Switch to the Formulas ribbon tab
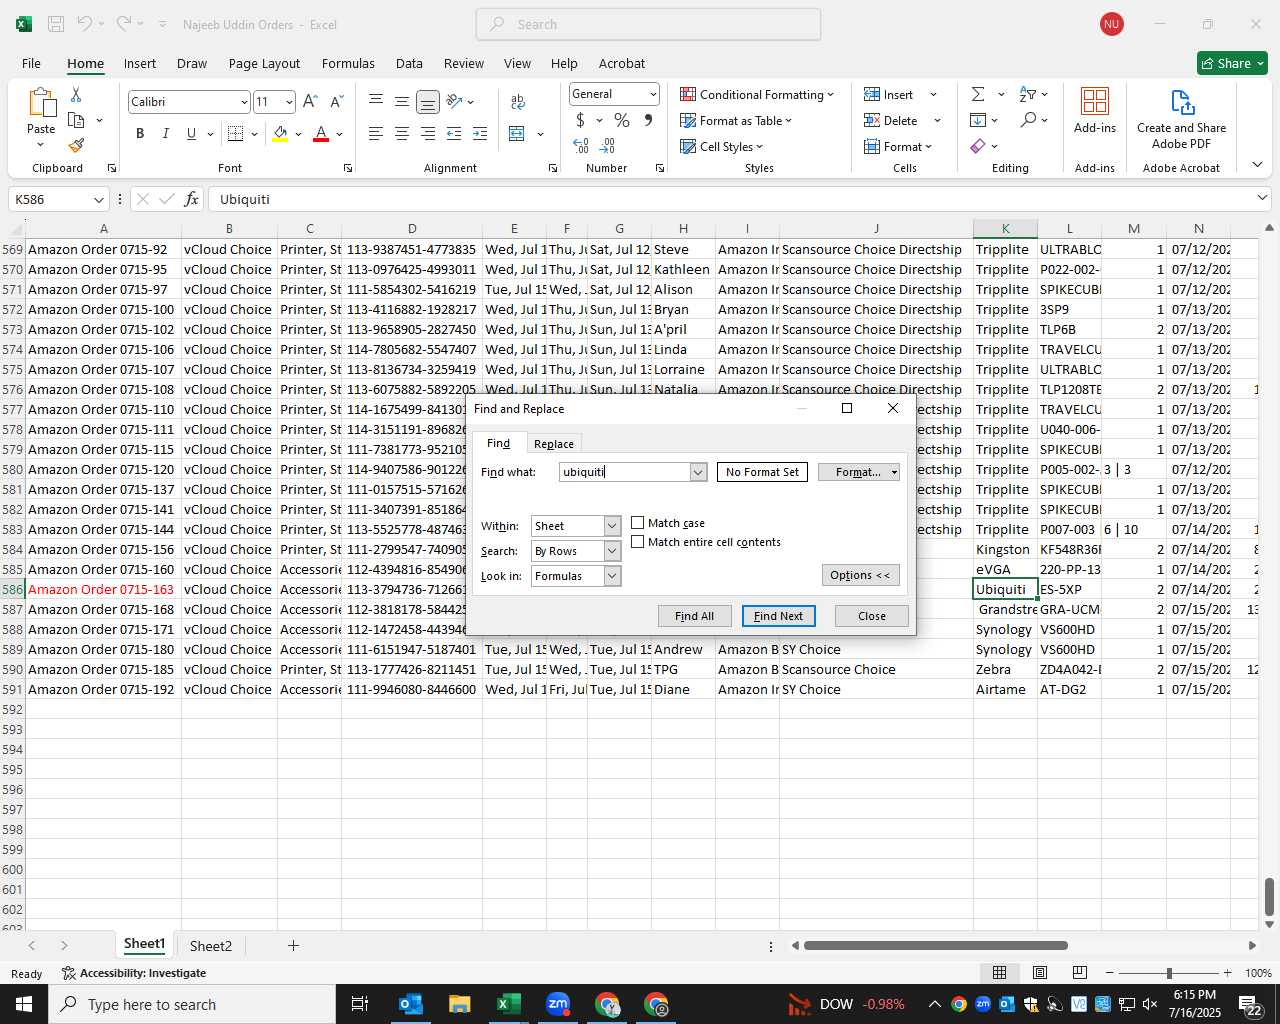Image resolution: width=1280 pixels, height=1024 pixels. click(348, 63)
